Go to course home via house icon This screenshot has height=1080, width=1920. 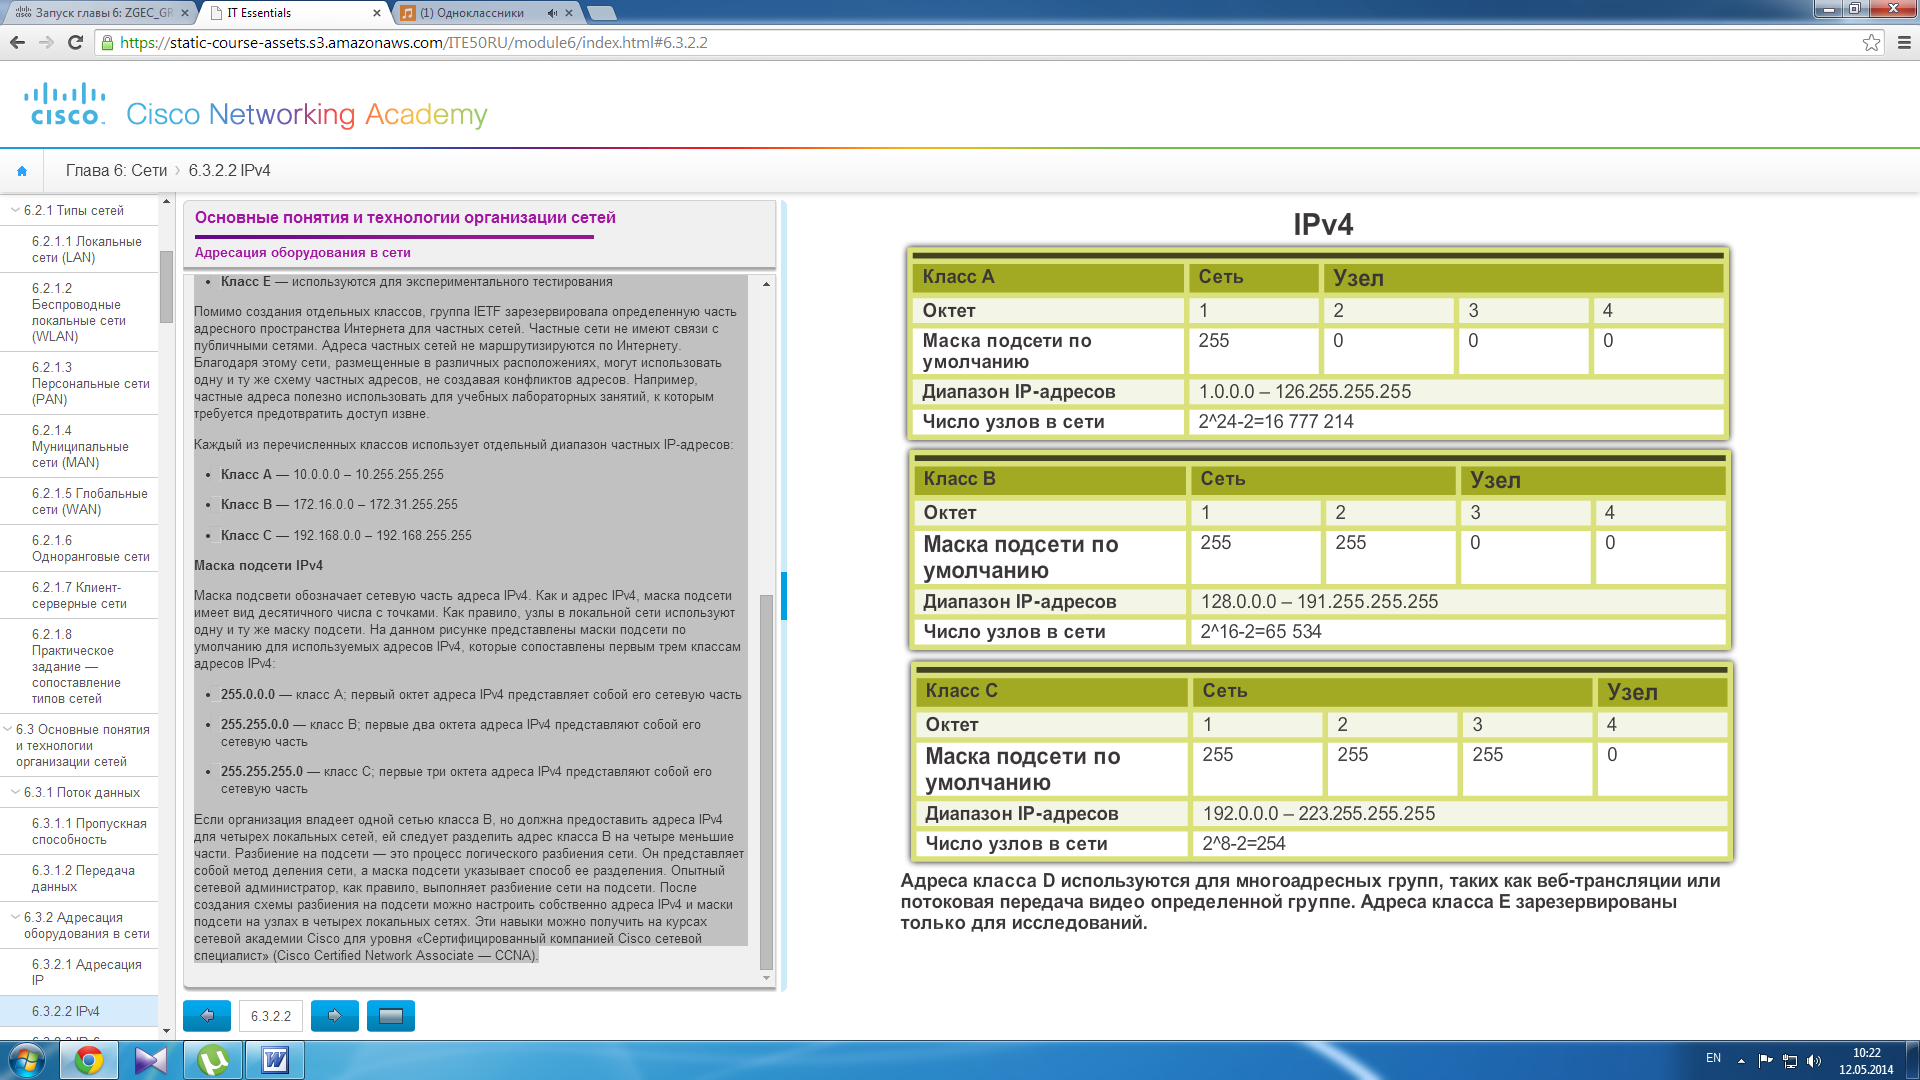22,171
